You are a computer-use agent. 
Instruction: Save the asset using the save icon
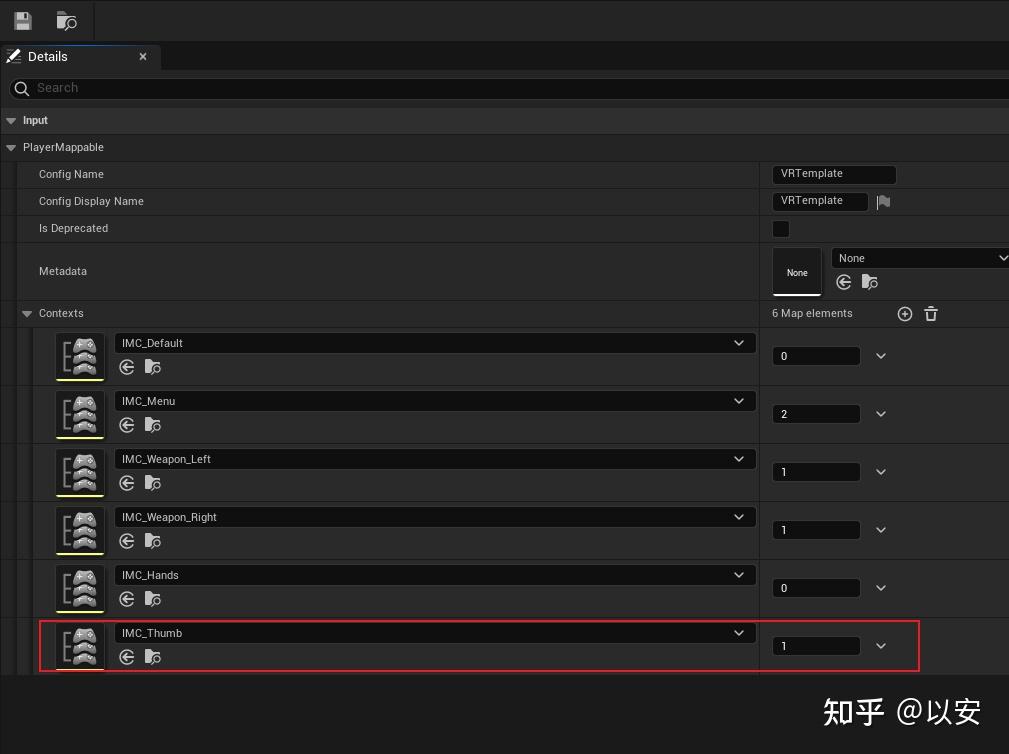click(22, 20)
